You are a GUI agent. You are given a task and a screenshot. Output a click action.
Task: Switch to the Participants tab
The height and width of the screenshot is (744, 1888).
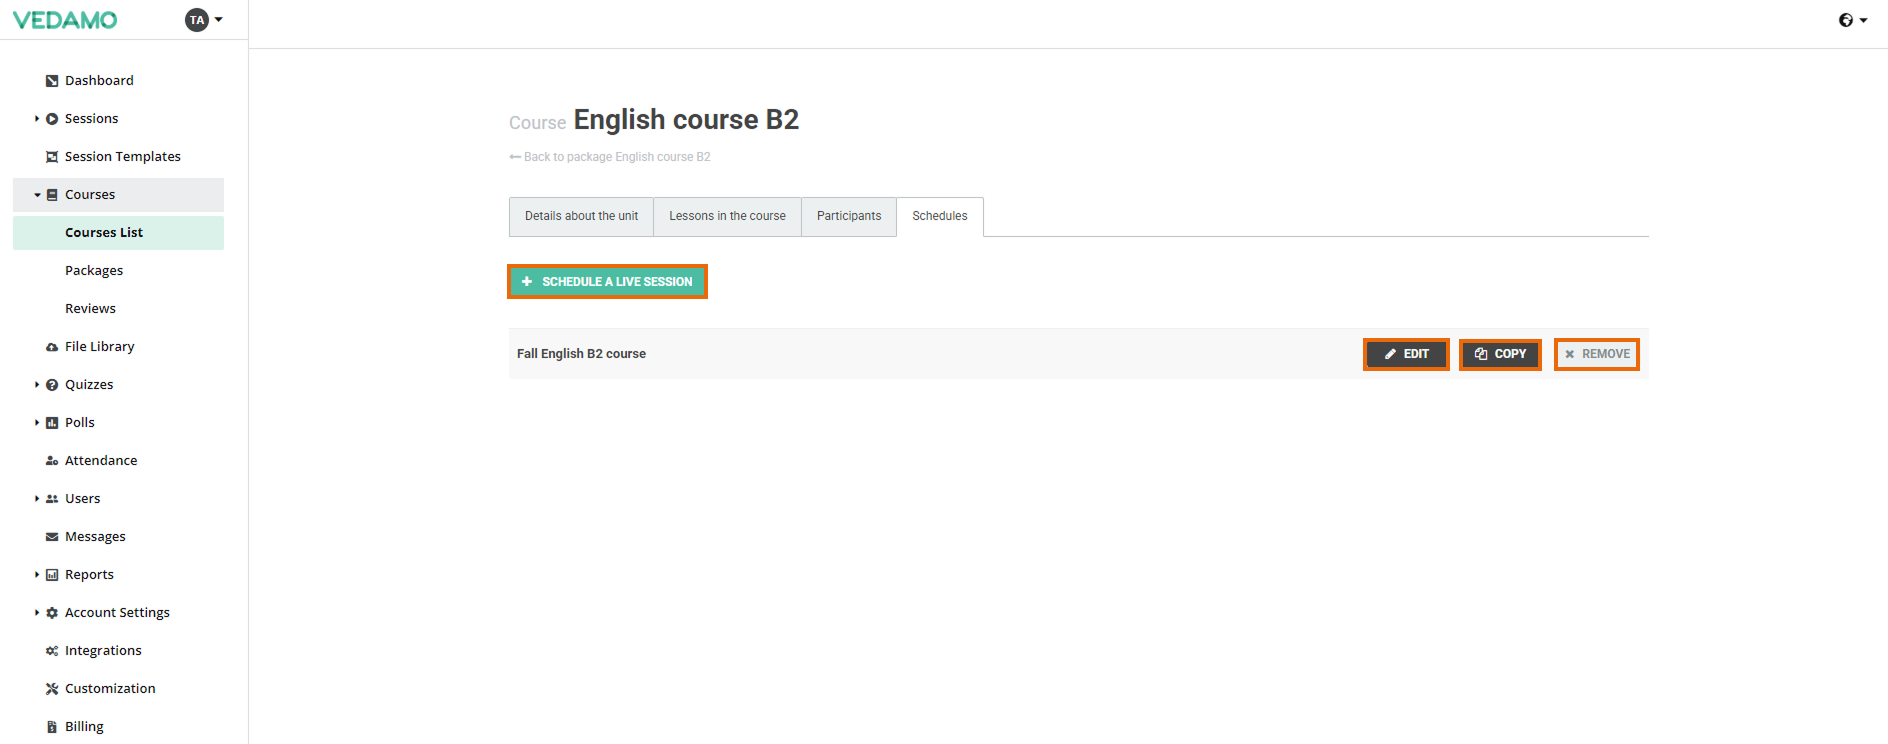(849, 217)
